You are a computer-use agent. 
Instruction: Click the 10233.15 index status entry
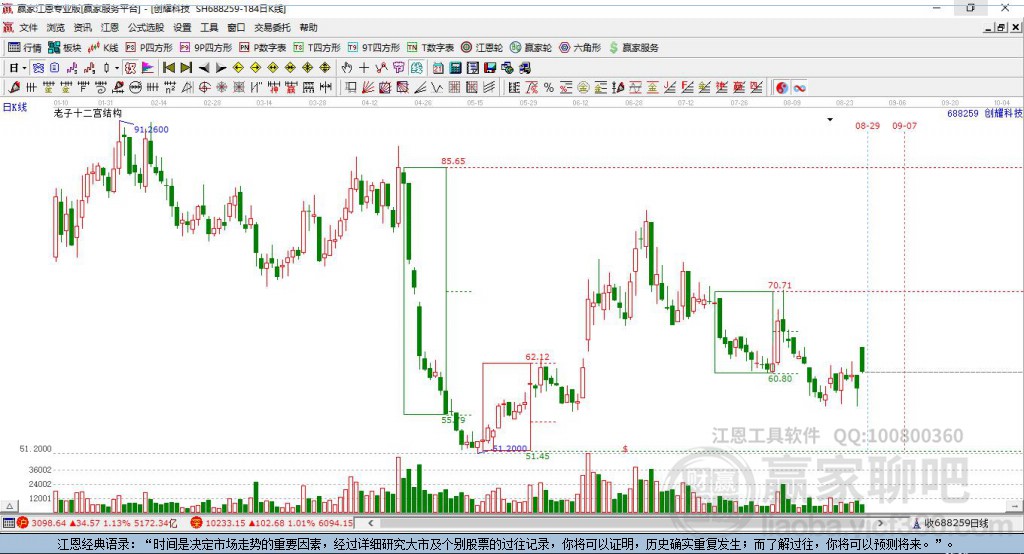(272, 523)
